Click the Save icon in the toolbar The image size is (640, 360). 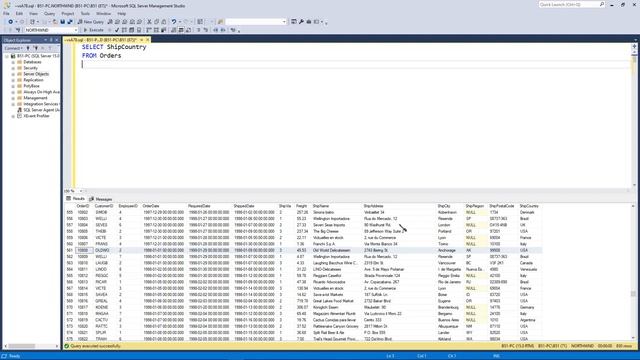point(62,22)
